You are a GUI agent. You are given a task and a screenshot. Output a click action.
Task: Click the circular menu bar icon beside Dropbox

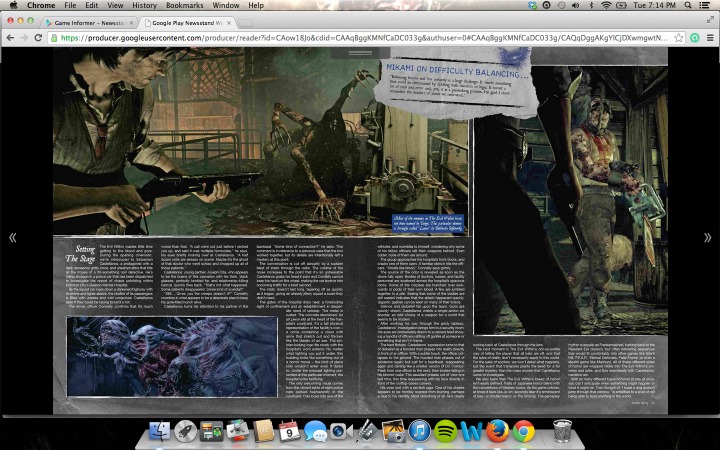[546, 5]
